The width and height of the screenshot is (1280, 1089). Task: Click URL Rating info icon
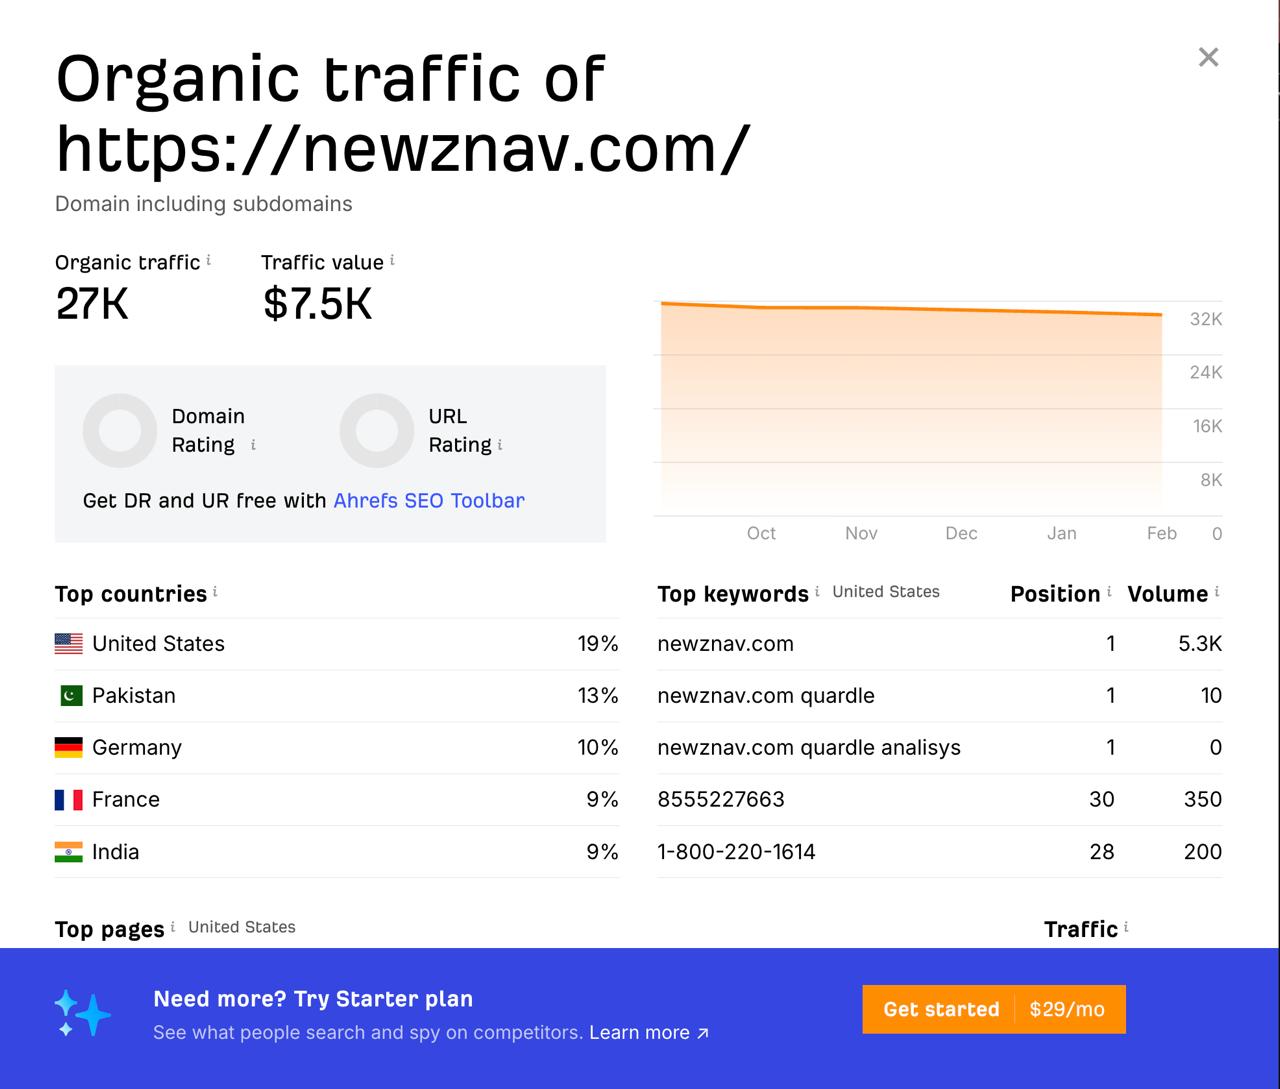[x=500, y=445]
